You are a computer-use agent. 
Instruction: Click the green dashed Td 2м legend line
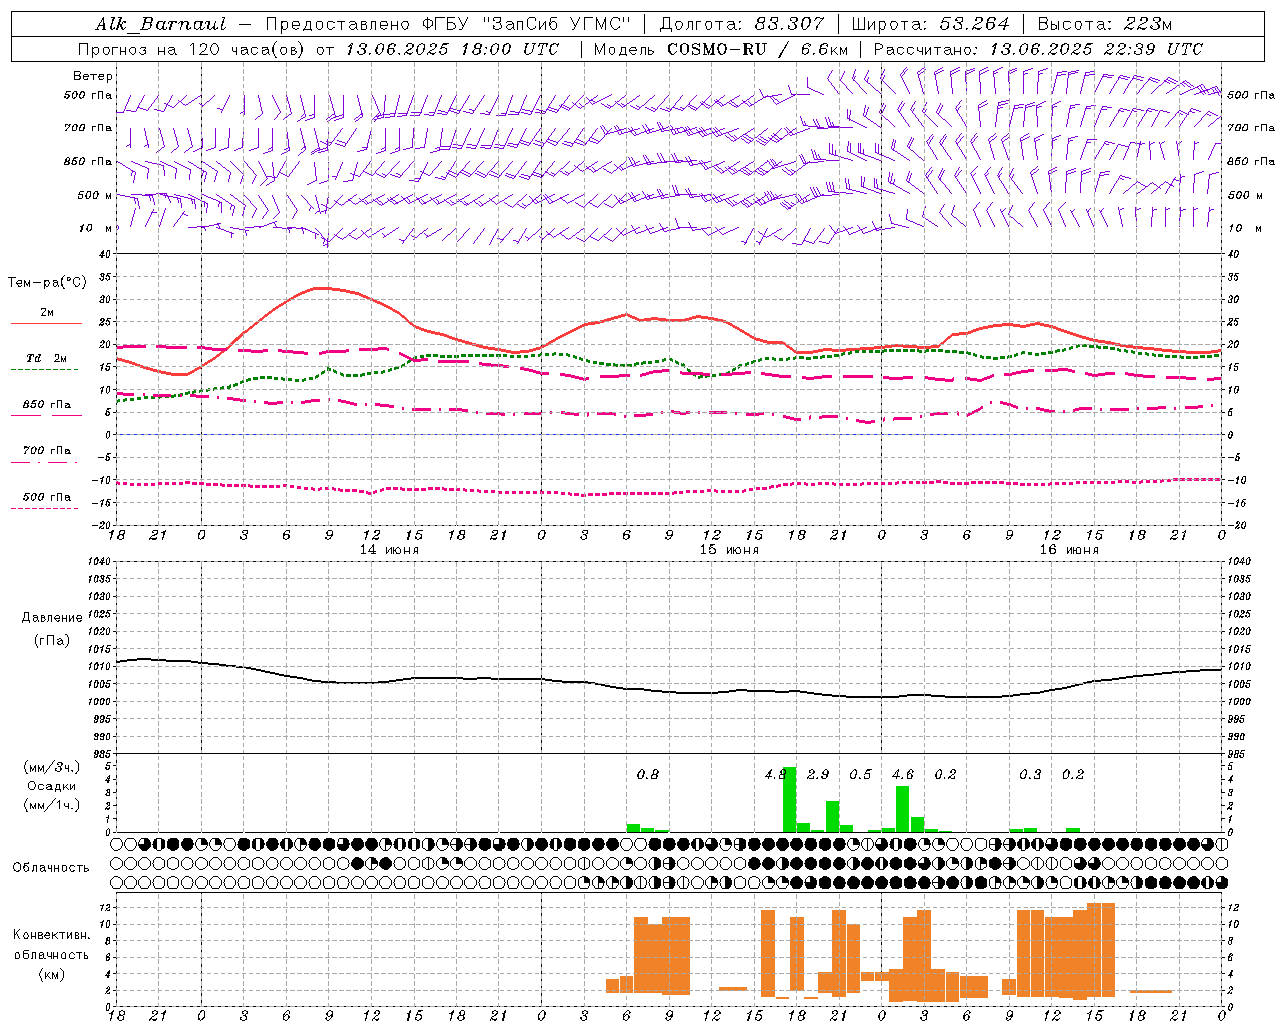pos(44,369)
